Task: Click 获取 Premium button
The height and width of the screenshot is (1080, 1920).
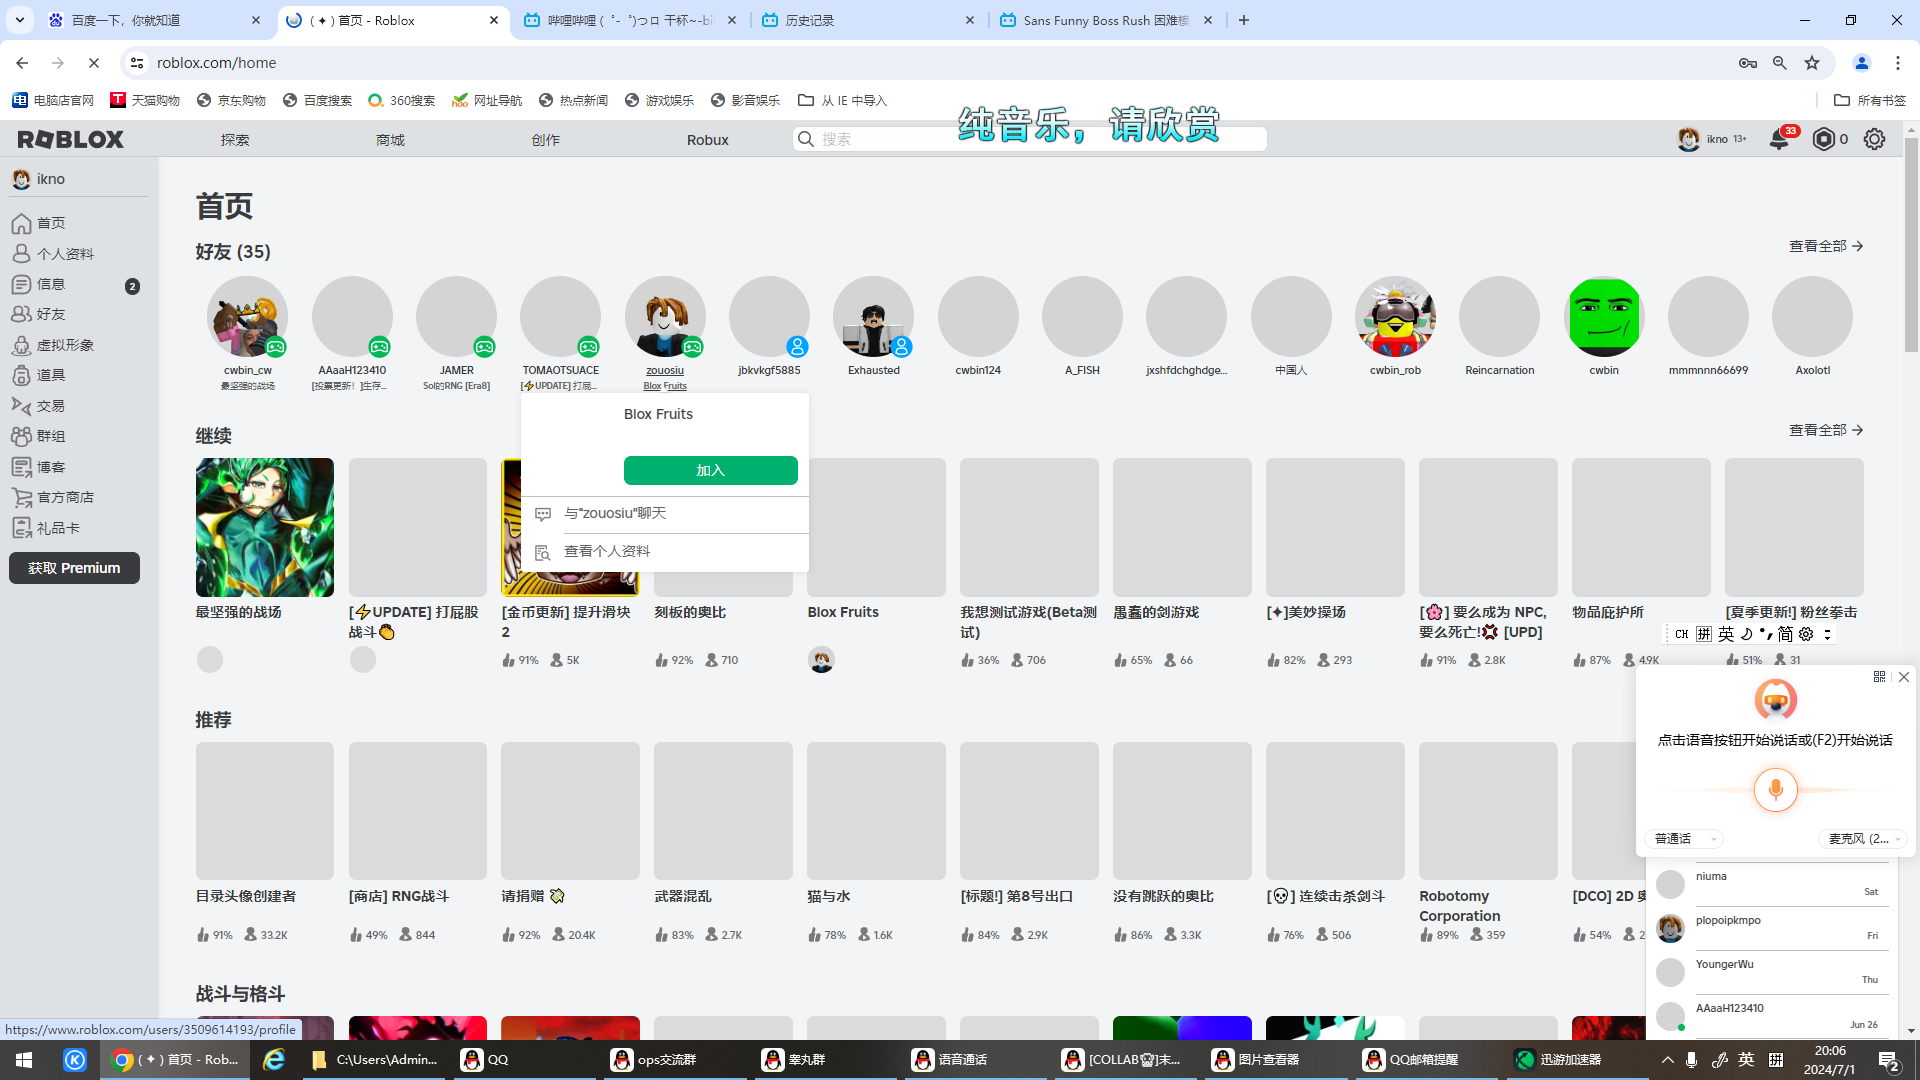Action: (x=75, y=568)
